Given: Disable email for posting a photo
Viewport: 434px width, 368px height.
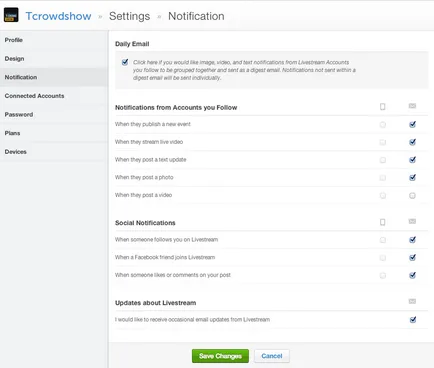Looking at the screenshot, I should point(413,177).
